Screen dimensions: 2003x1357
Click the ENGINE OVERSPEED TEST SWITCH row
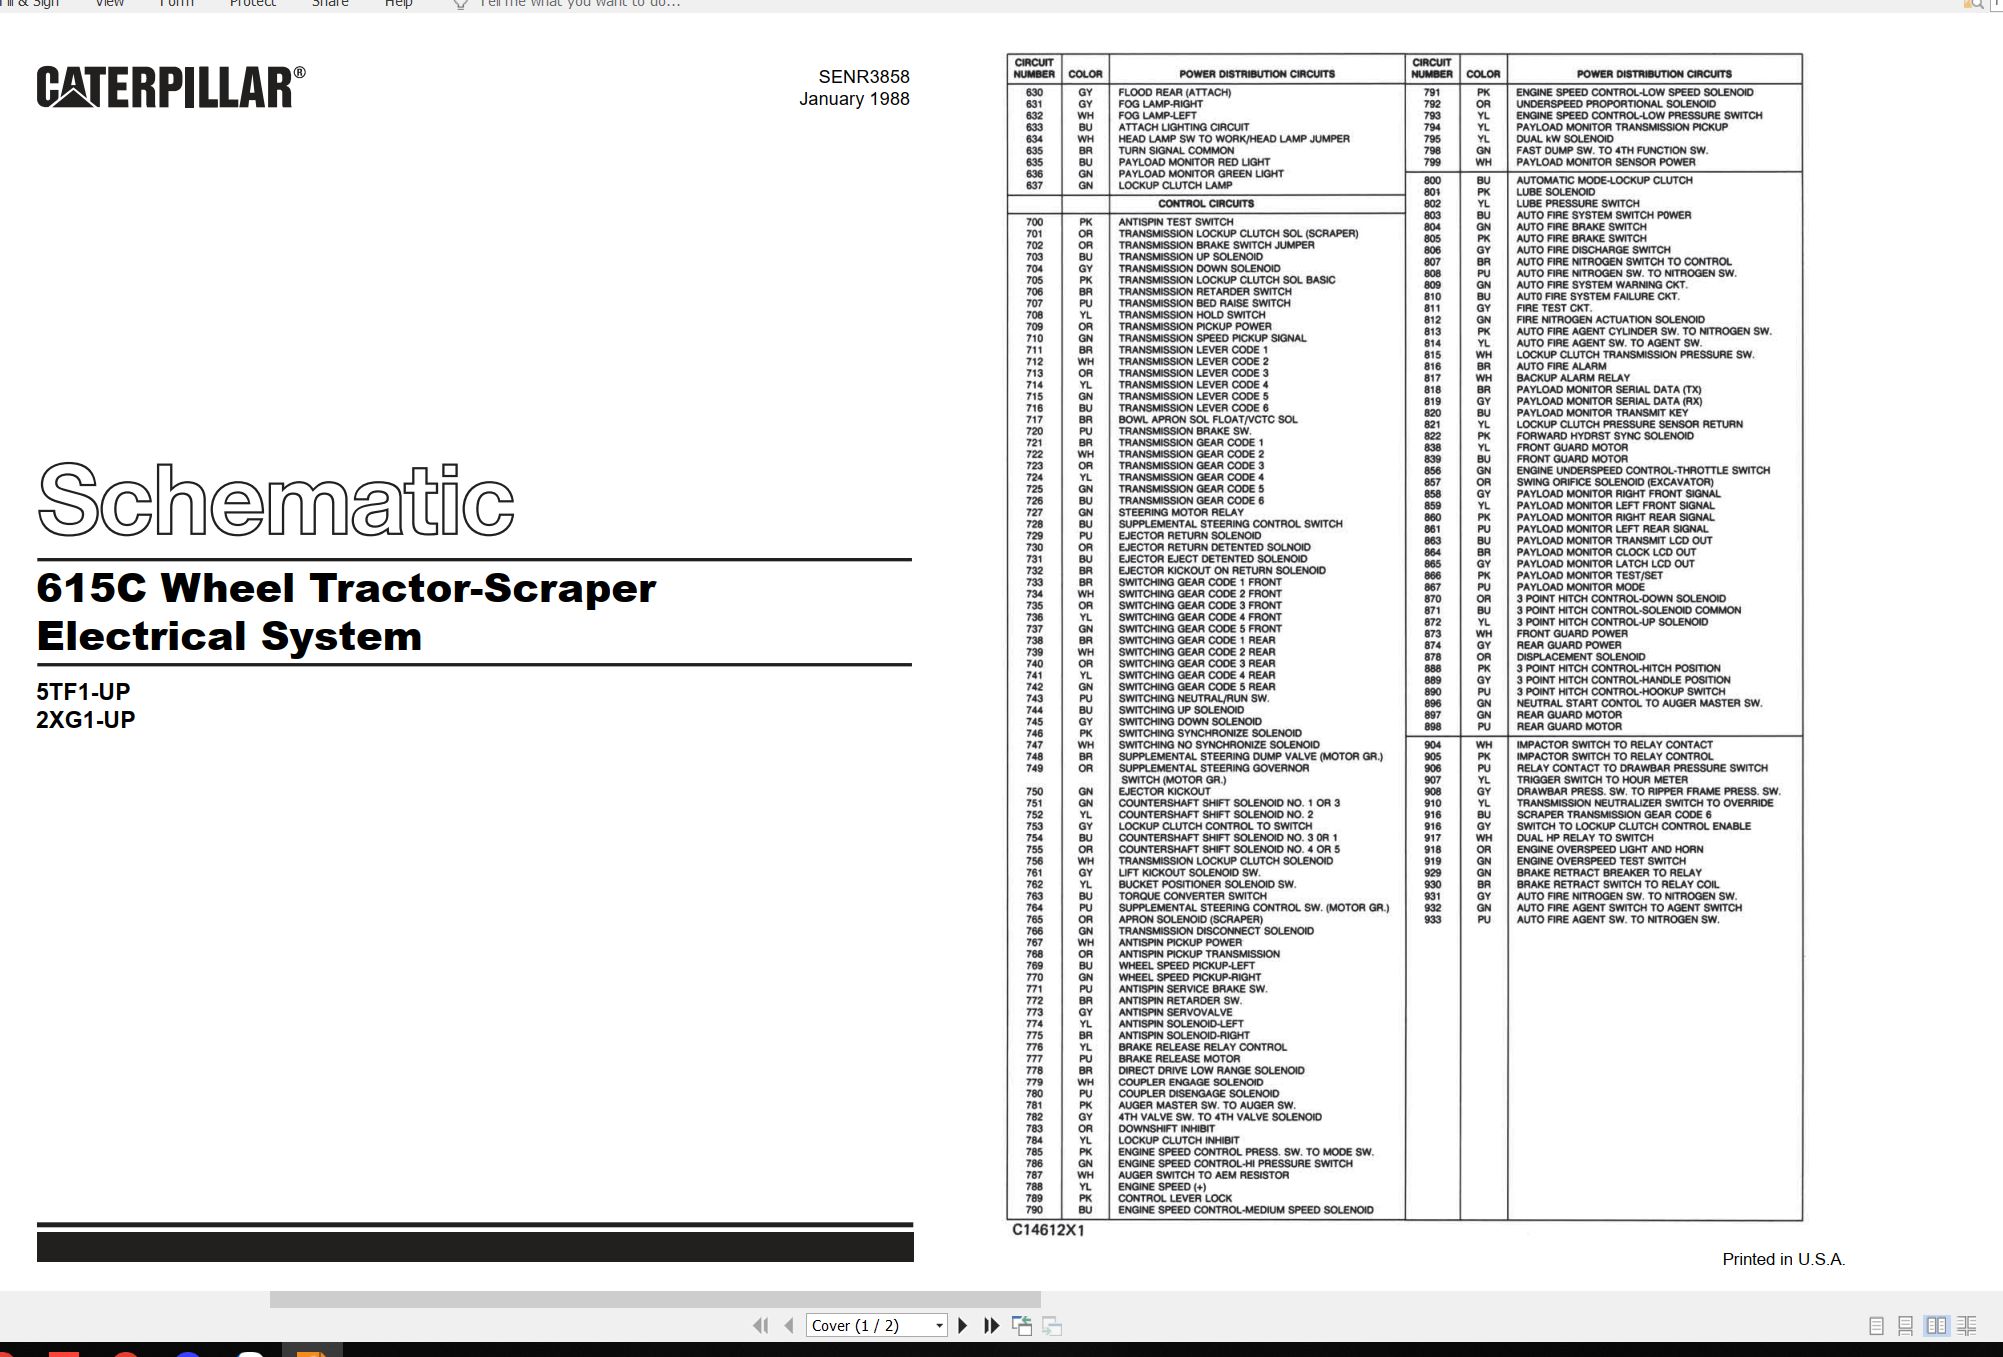tap(1603, 861)
